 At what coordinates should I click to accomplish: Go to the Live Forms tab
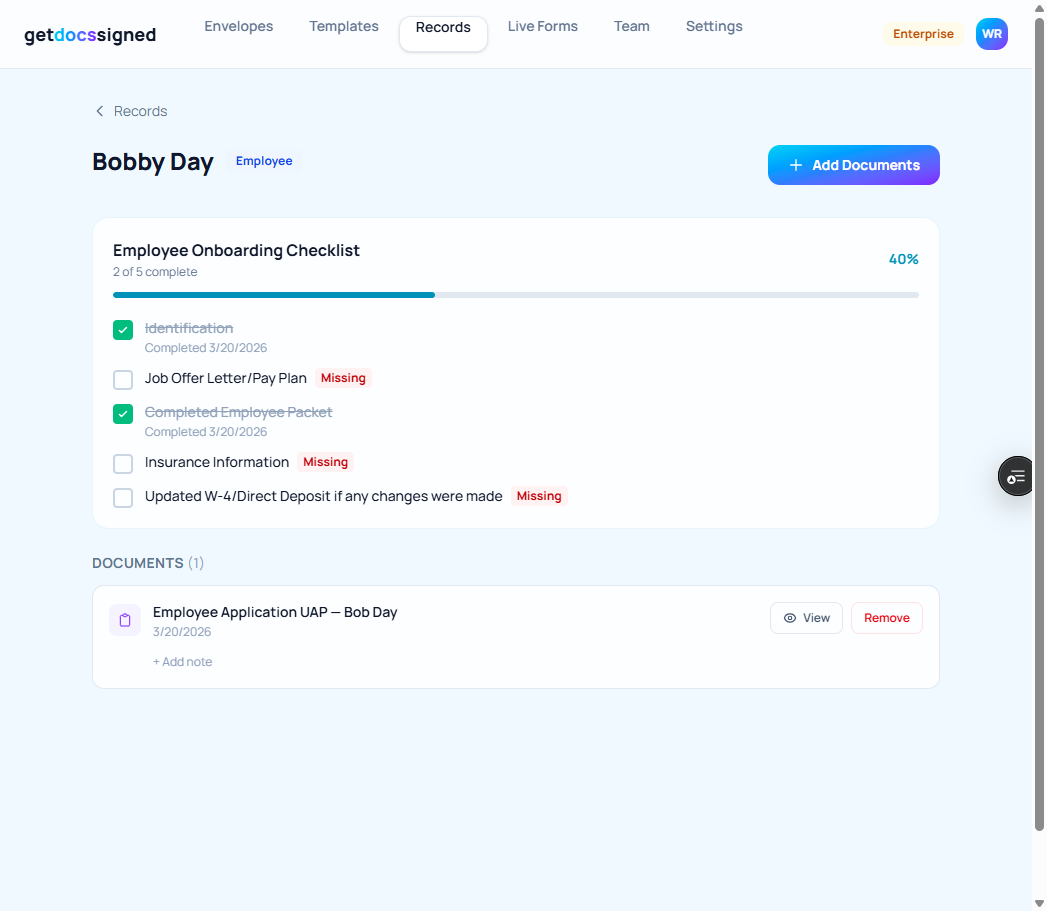[x=542, y=27]
